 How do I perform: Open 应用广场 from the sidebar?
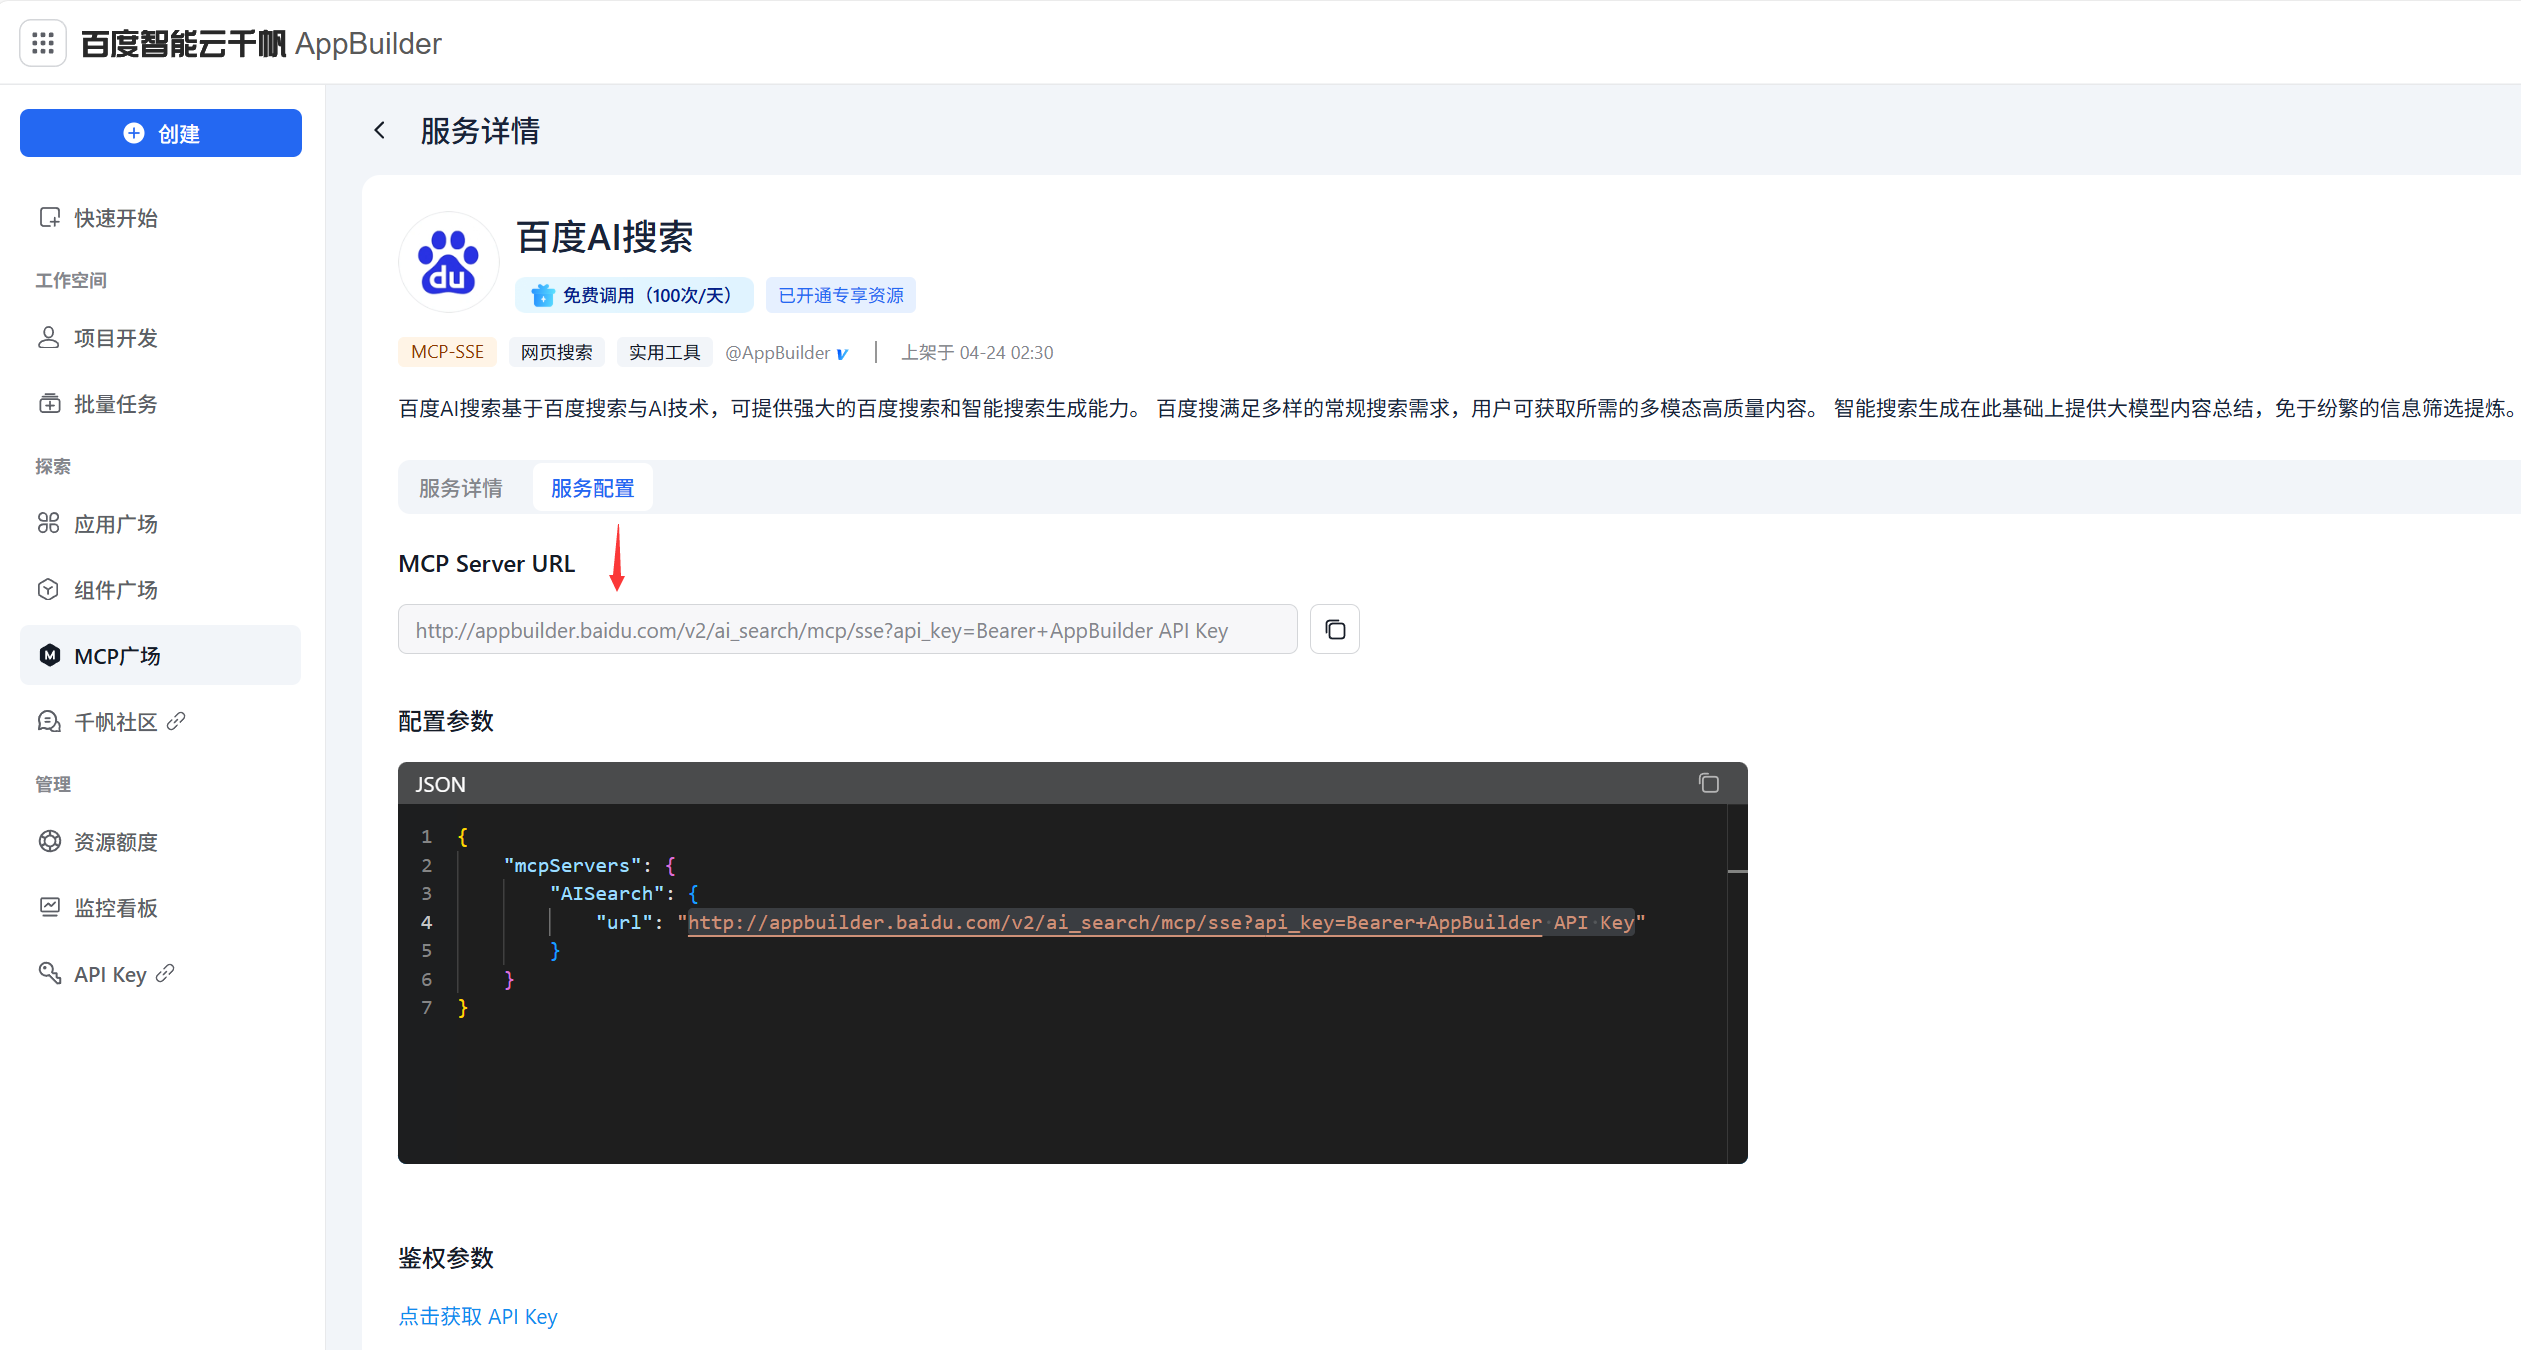tap(115, 524)
